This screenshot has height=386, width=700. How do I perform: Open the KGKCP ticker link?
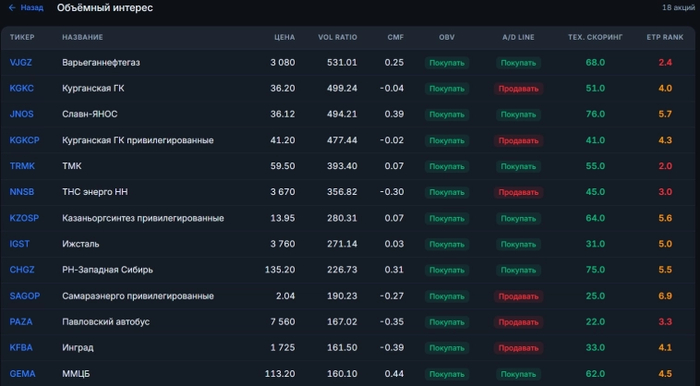pos(25,140)
